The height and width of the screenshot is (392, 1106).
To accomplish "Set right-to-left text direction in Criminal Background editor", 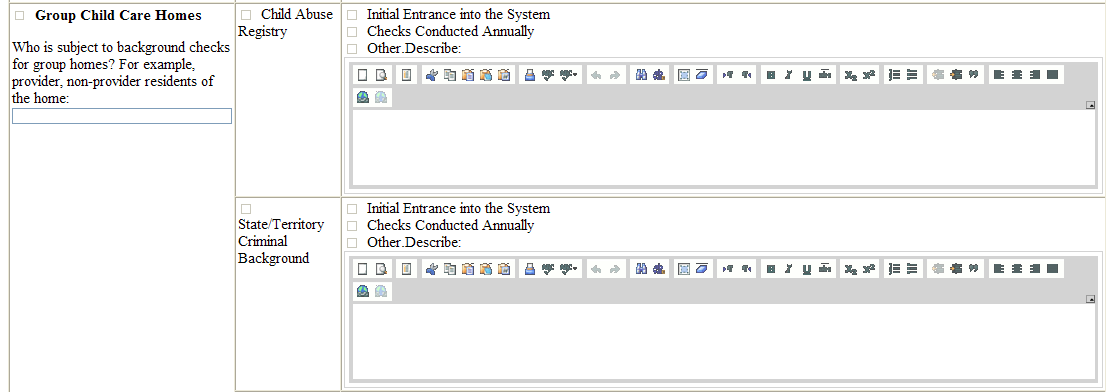I will pos(746,269).
